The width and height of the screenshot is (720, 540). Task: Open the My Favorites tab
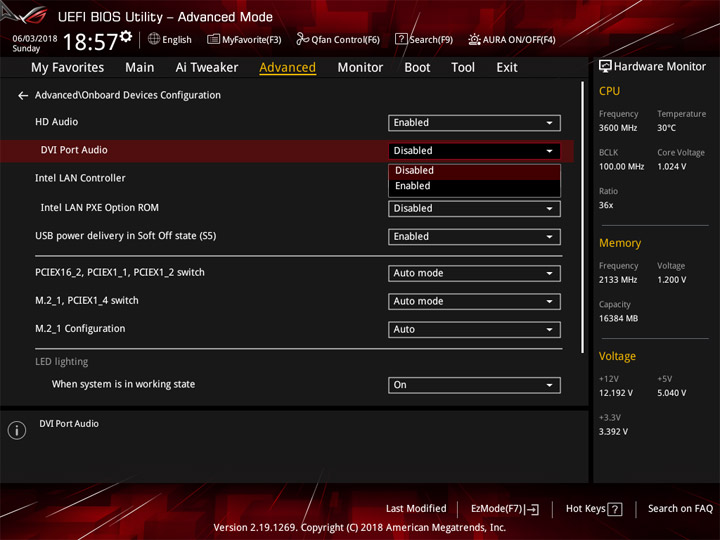pyautogui.click(x=68, y=68)
